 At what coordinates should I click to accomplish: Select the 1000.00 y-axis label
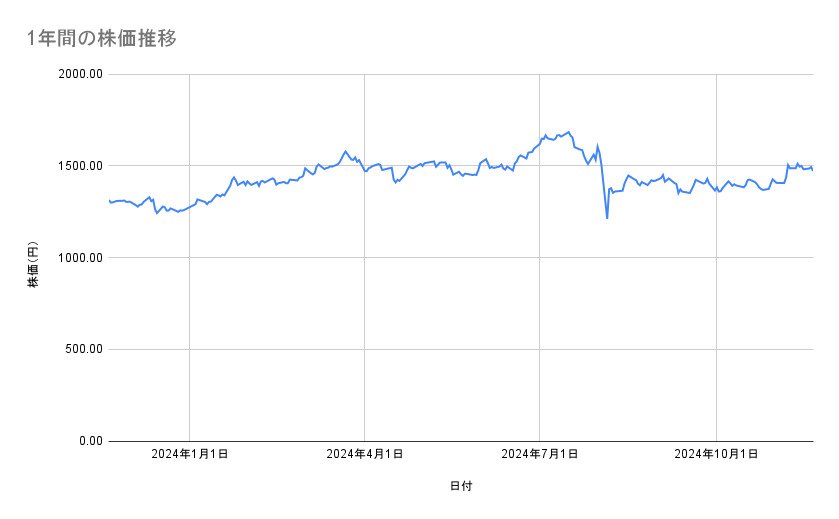80,258
